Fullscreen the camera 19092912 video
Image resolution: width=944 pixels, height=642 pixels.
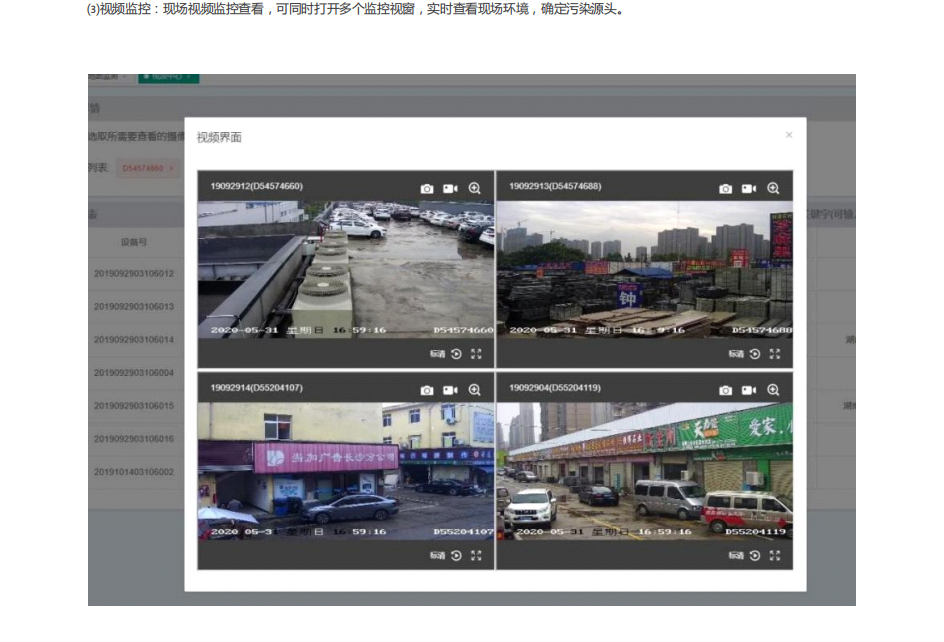tap(476, 354)
